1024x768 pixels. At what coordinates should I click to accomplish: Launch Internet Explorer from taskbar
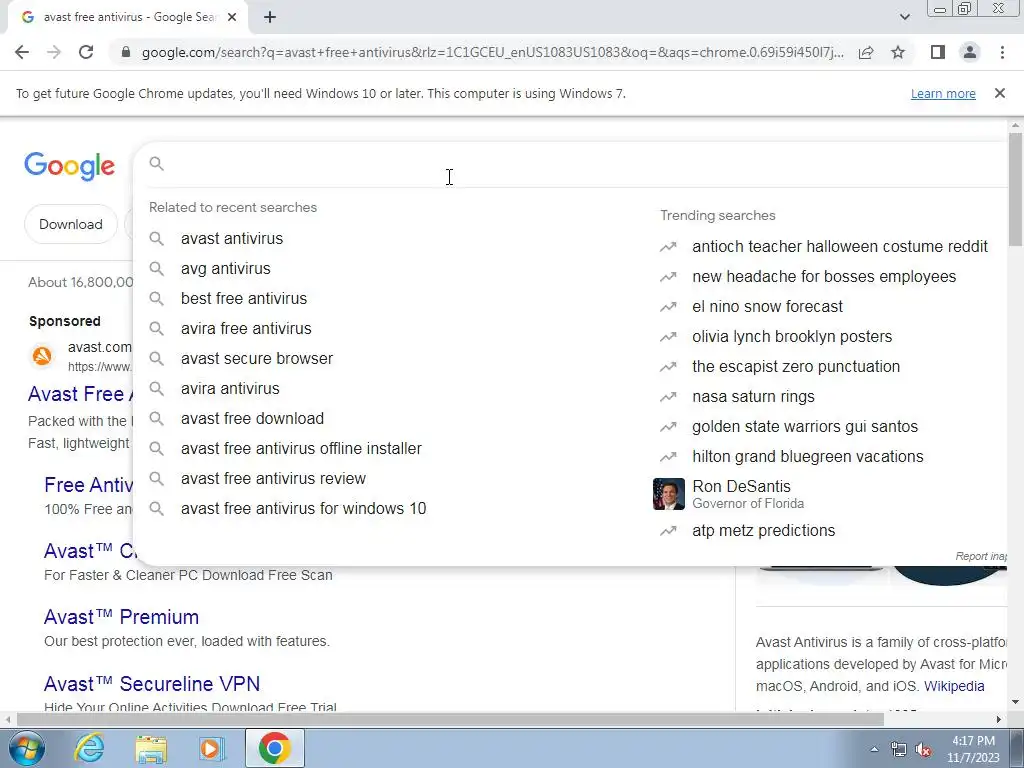(x=89, y=748)
